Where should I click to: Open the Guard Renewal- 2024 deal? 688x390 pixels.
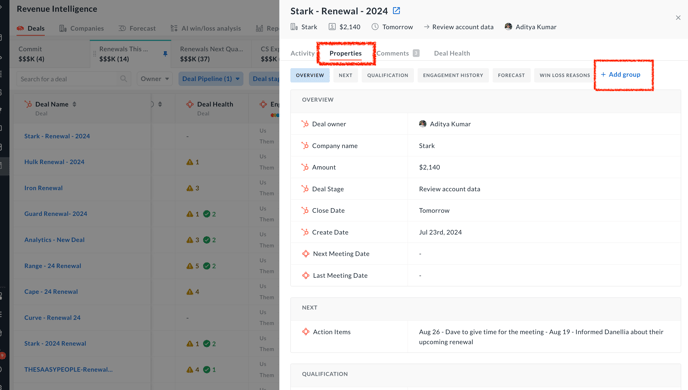pyautogui.click(x=56, y=214)
